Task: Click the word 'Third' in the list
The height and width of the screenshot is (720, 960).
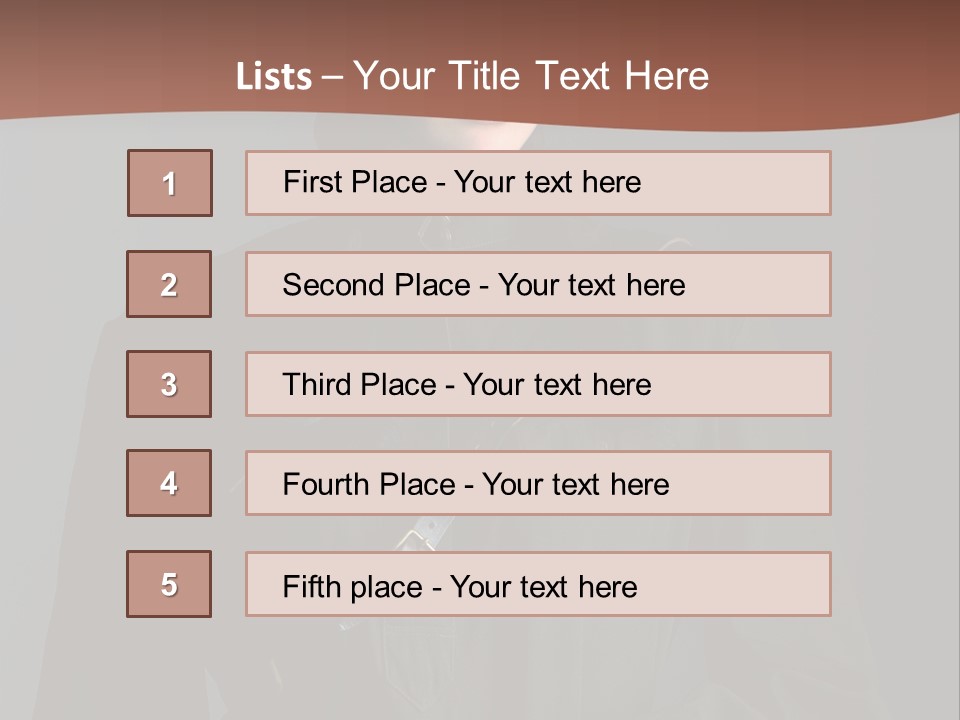Action: pos(316,385)
